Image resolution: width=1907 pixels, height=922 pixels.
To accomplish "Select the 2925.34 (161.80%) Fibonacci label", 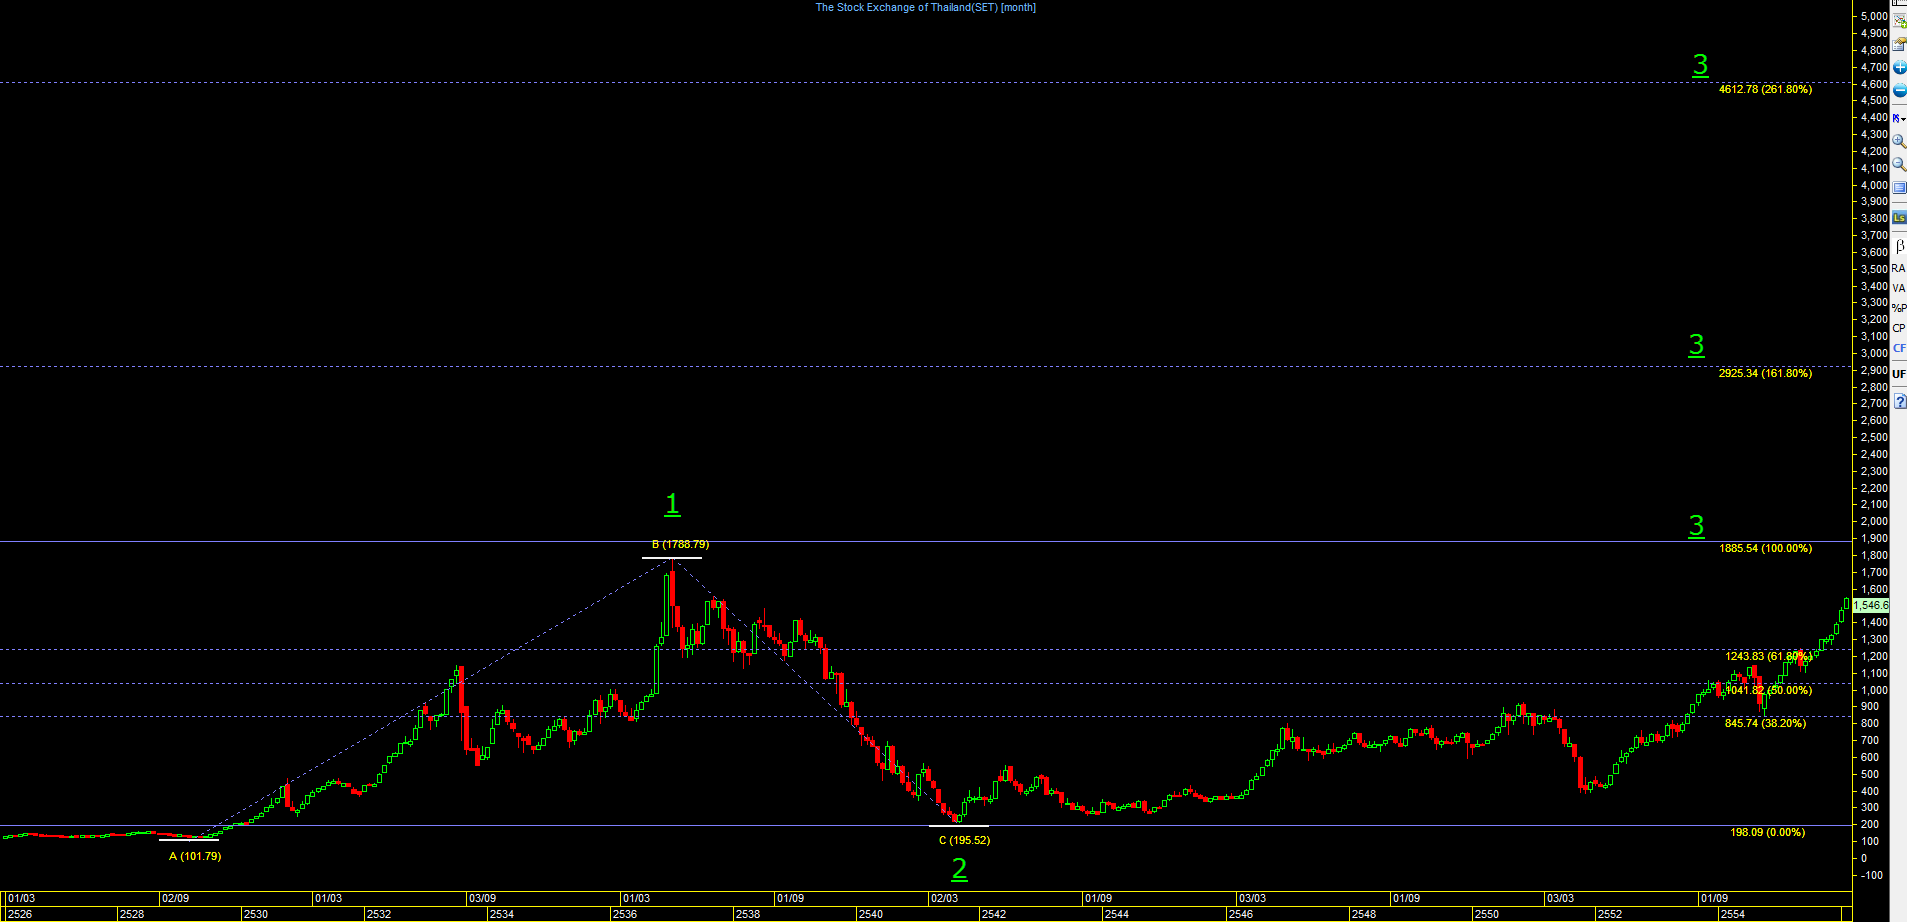I will tap(1765, 373).
